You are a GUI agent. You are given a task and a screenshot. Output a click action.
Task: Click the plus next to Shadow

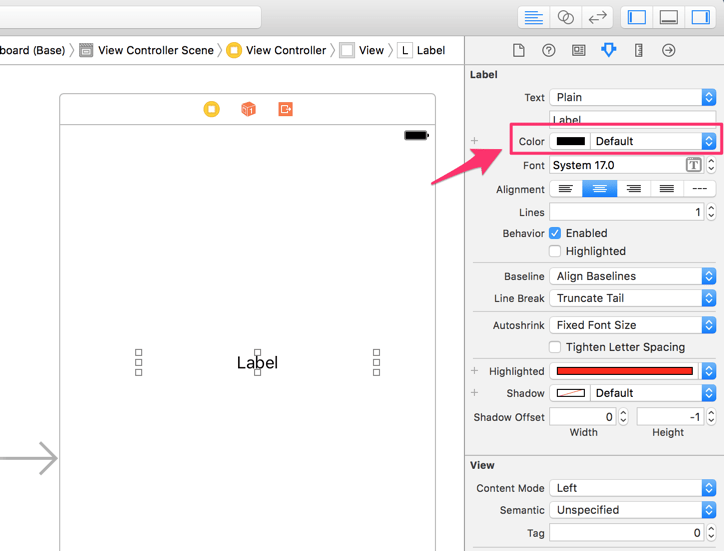pos(474,393)
